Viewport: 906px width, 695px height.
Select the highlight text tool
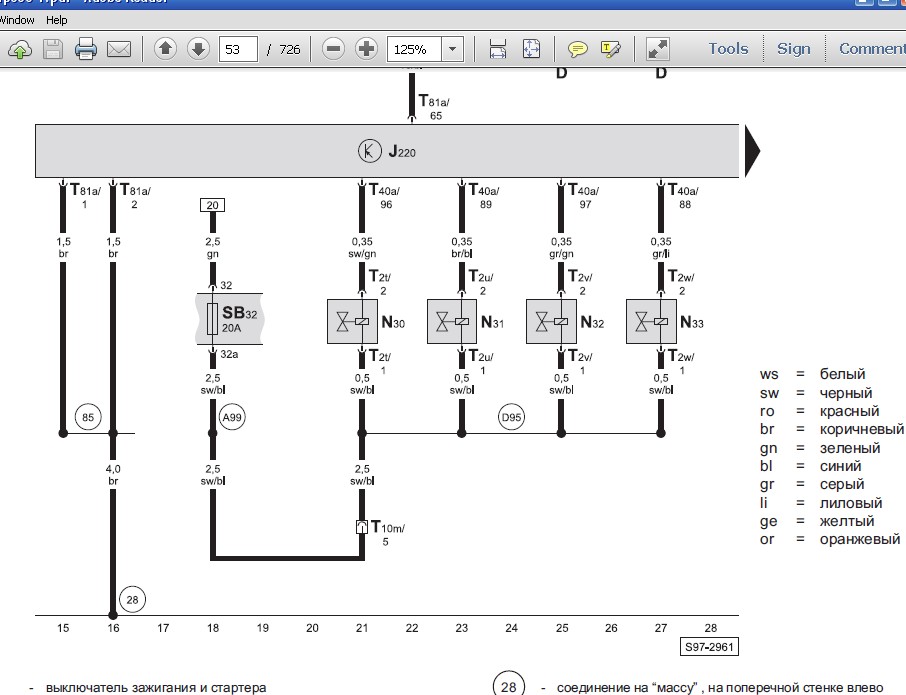[x=610, y=49]
